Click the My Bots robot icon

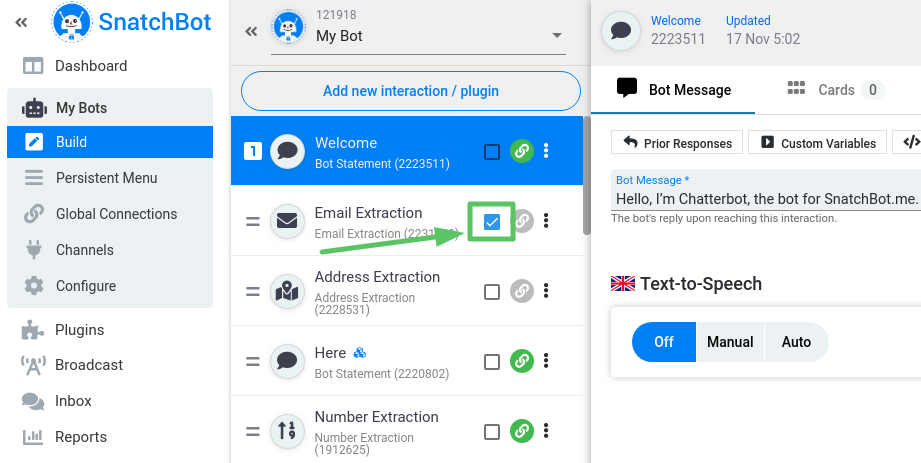(34, 108)
